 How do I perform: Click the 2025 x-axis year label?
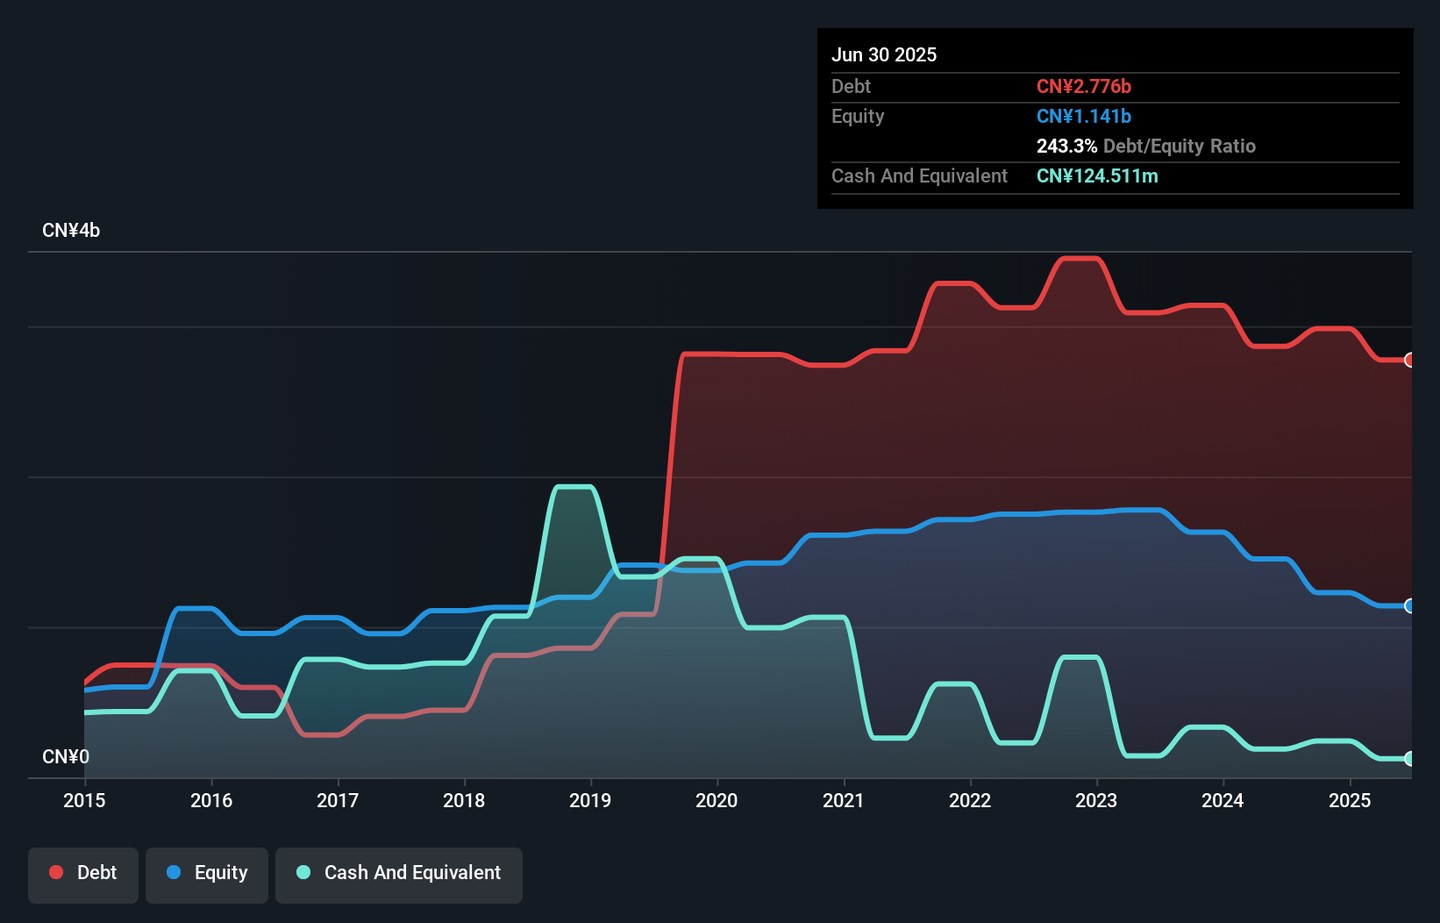tap(1349, 801)
